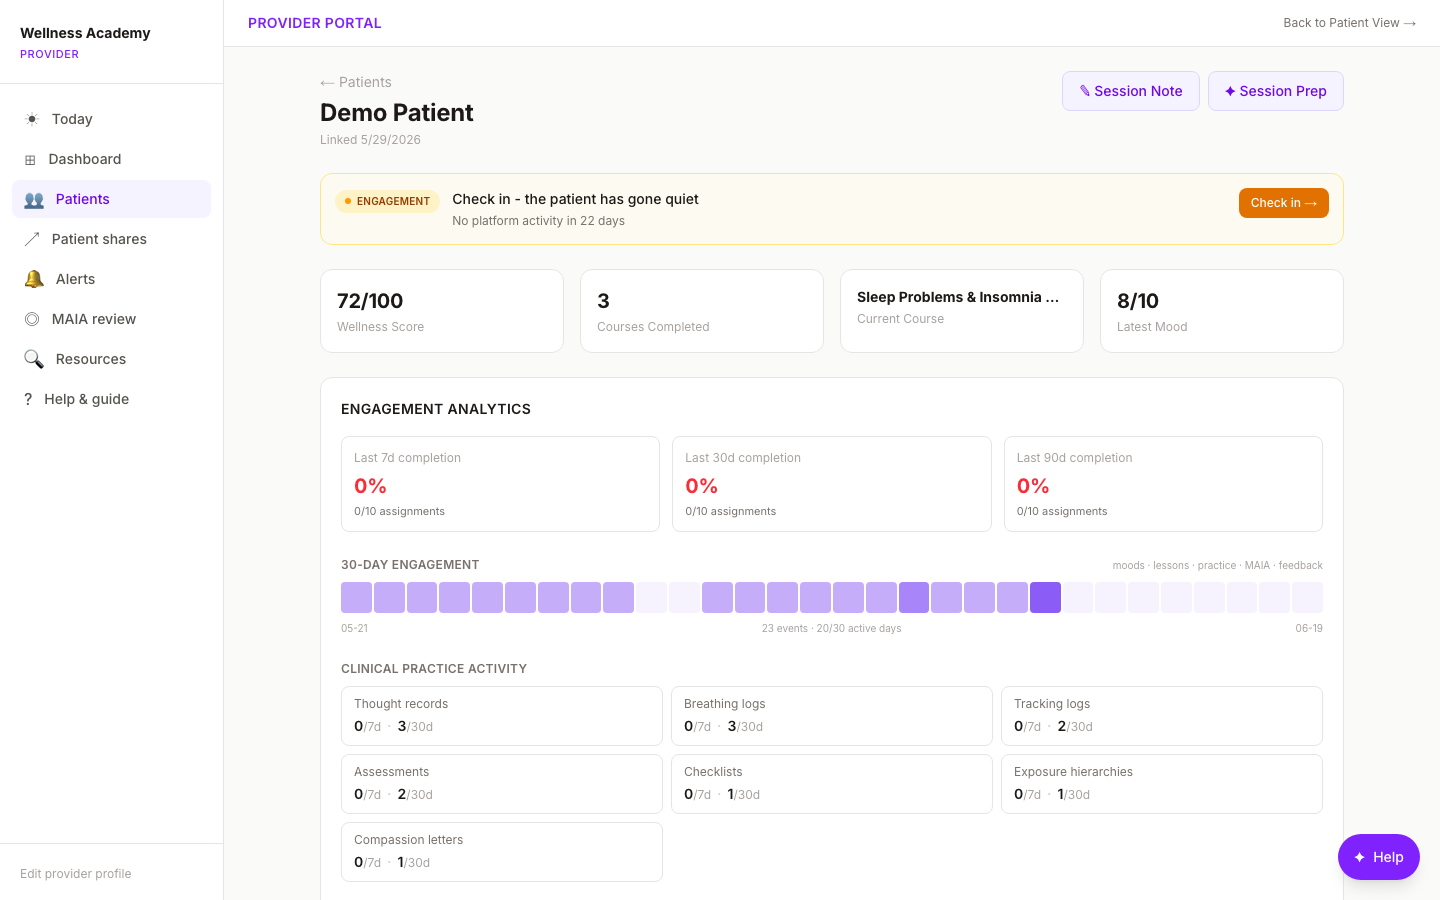Click the Last 7d completion card
Screen dimensions: 1440x900
(500, 484)
